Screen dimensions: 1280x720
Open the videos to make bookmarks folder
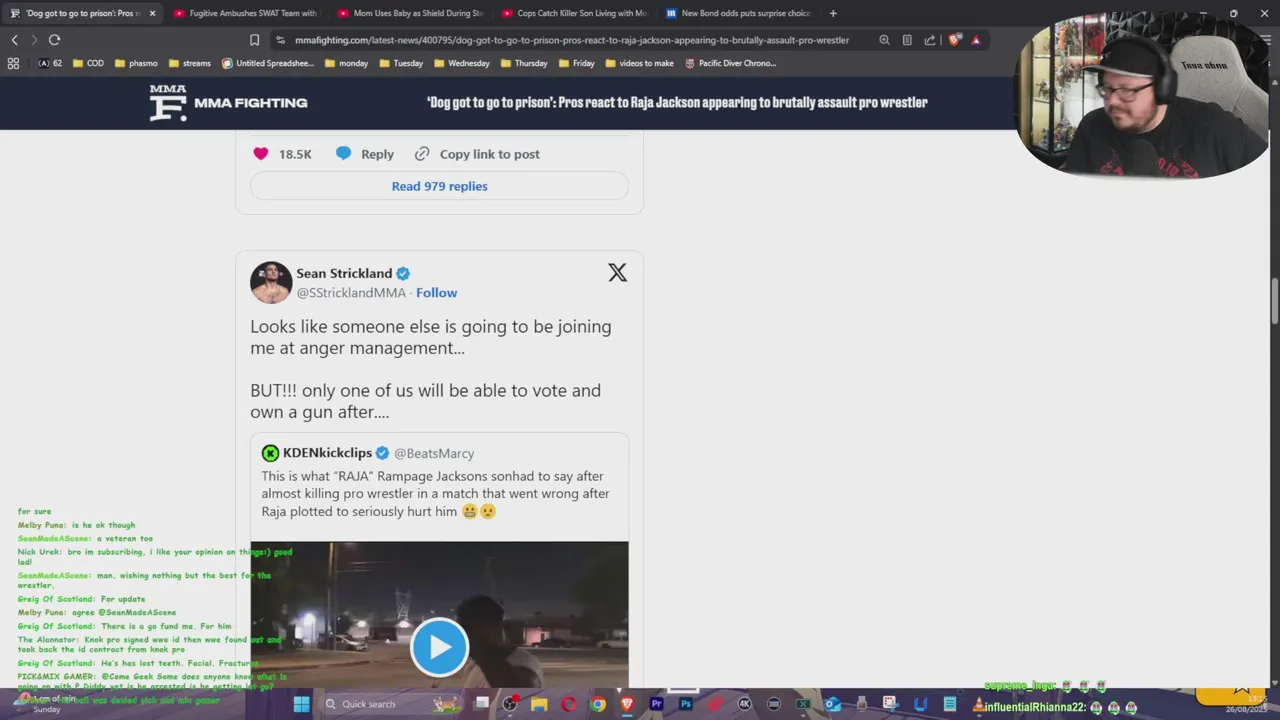click(x=639, y=63)
